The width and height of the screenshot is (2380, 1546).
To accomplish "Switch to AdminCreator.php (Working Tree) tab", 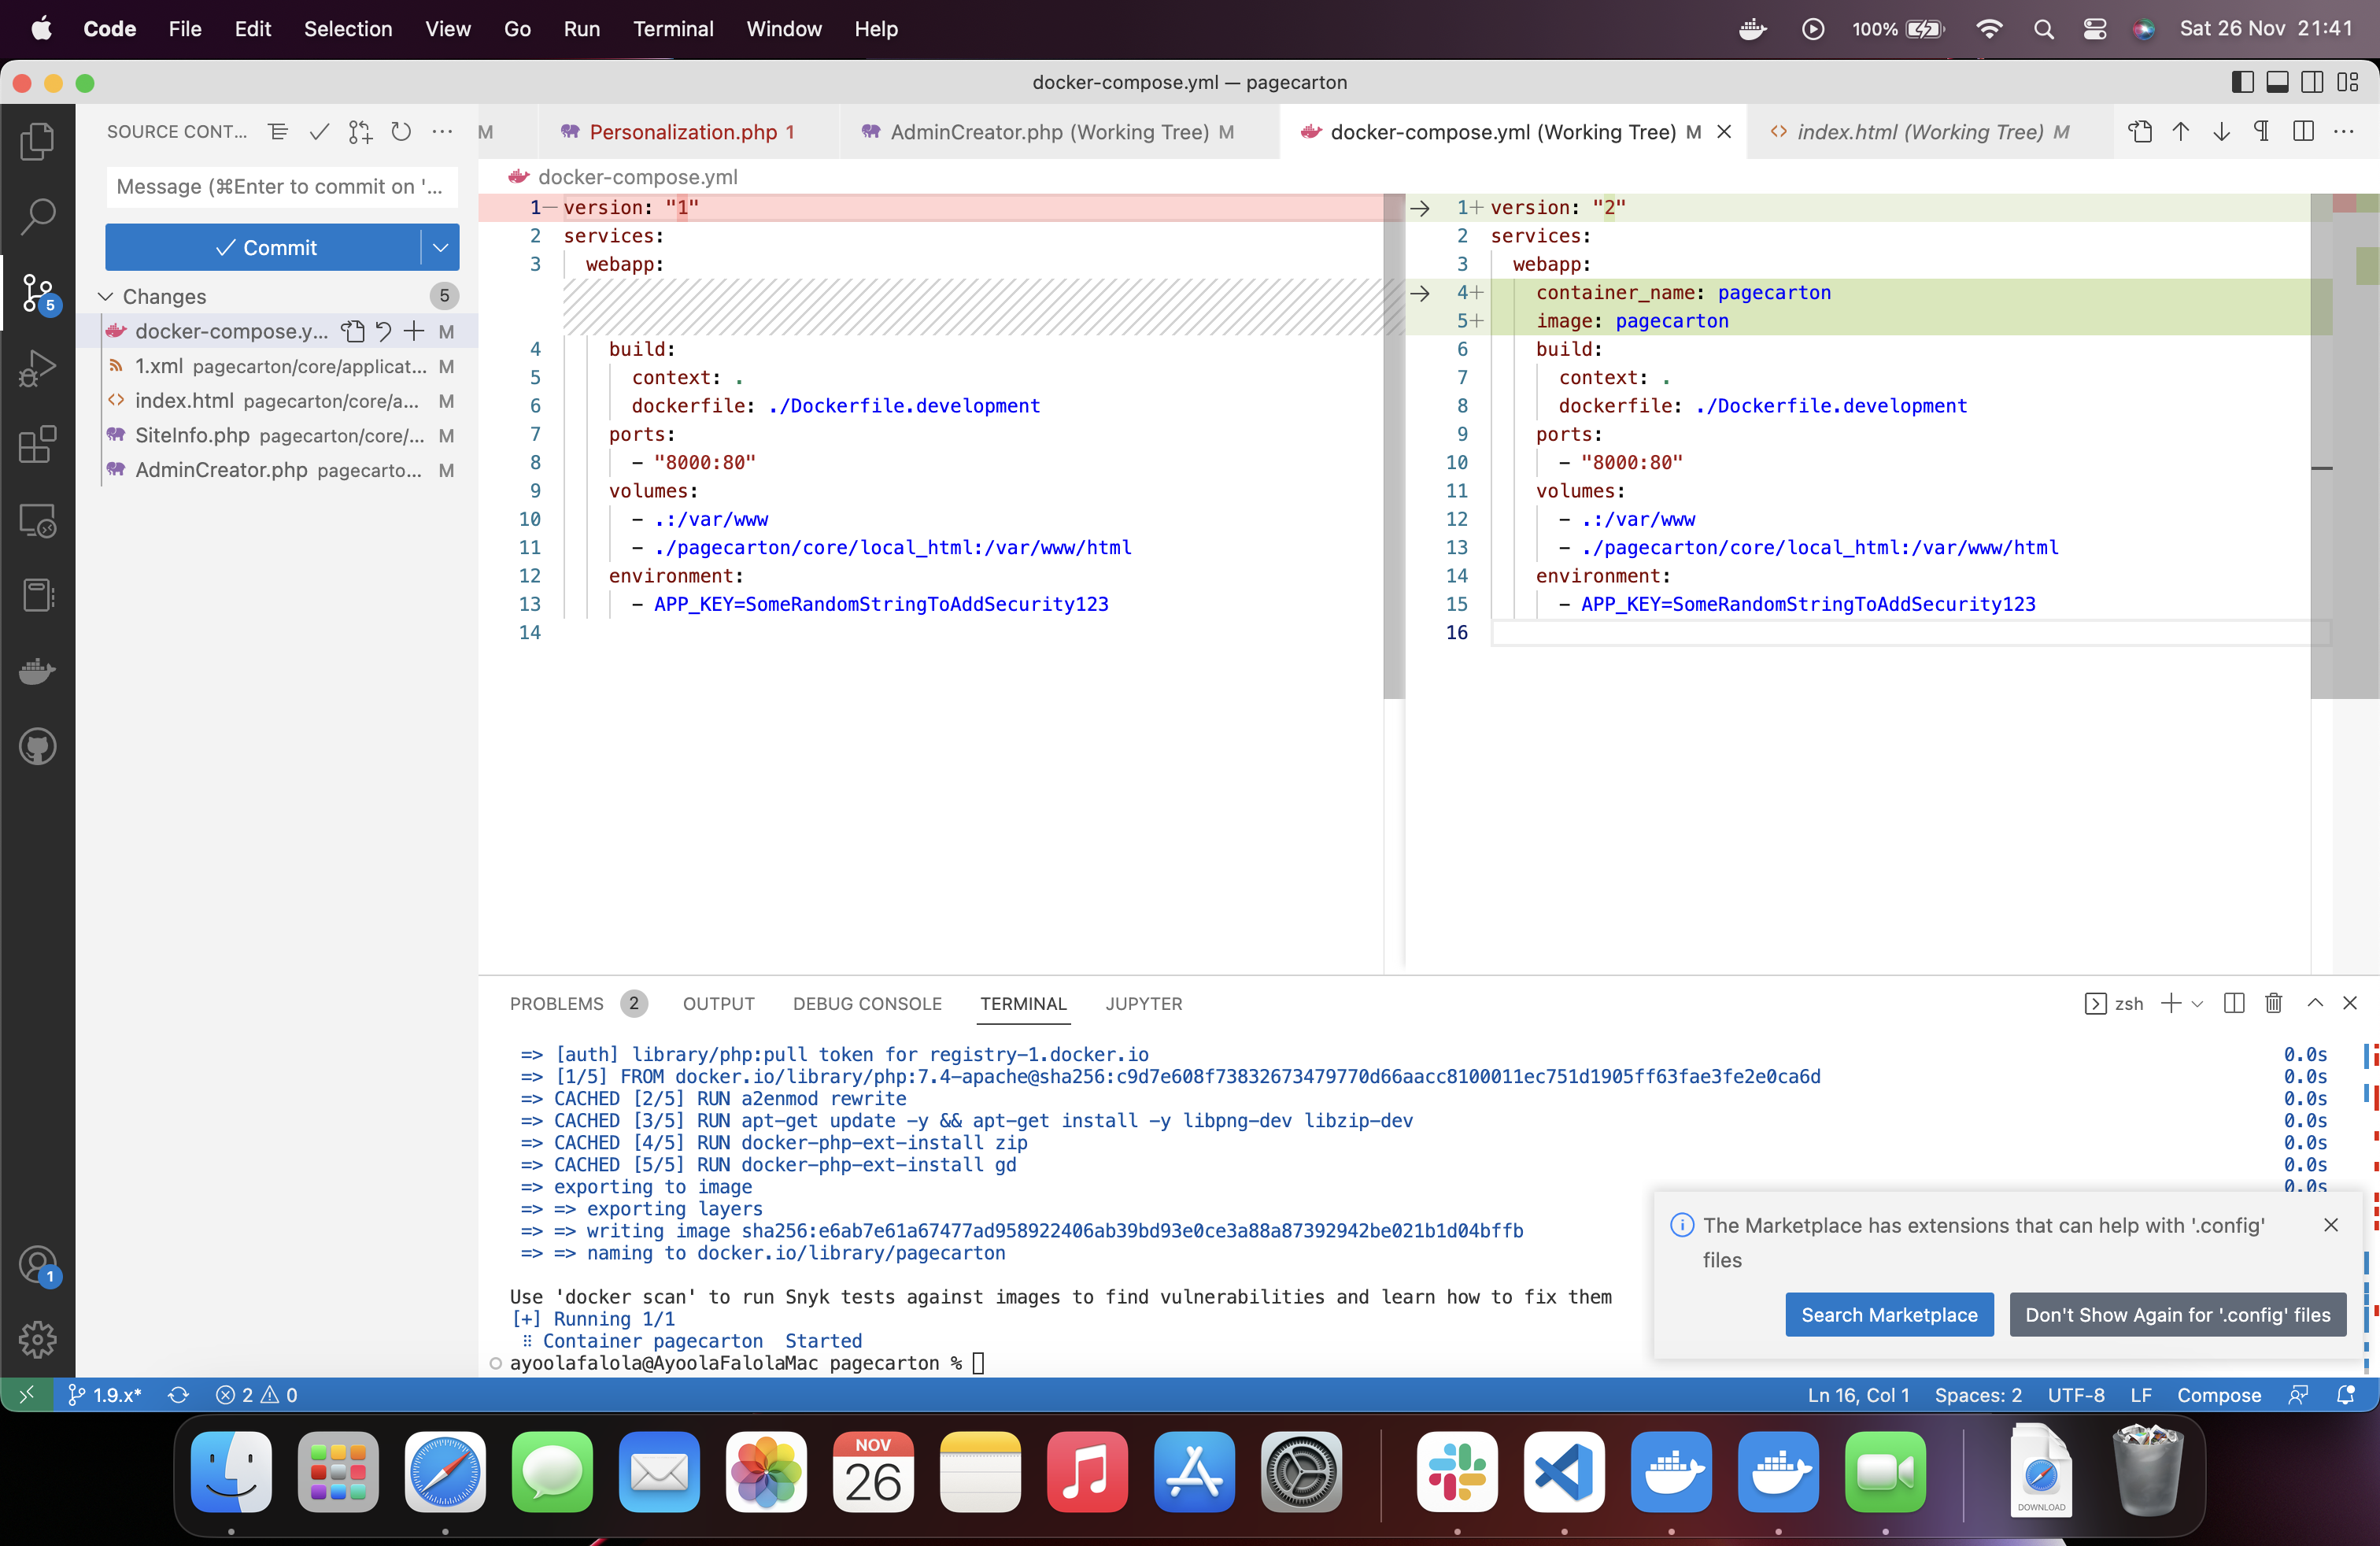I will (1060, 132).
